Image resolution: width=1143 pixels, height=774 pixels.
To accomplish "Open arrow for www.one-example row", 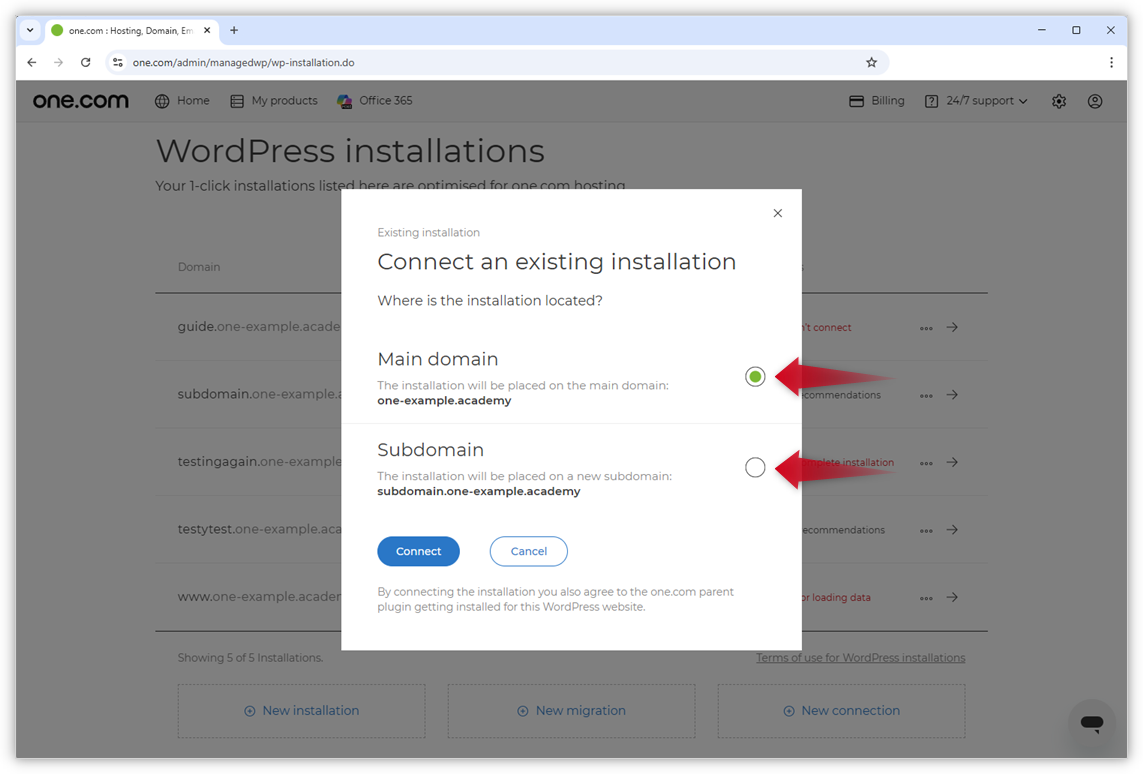I will [x=952, y=598].
